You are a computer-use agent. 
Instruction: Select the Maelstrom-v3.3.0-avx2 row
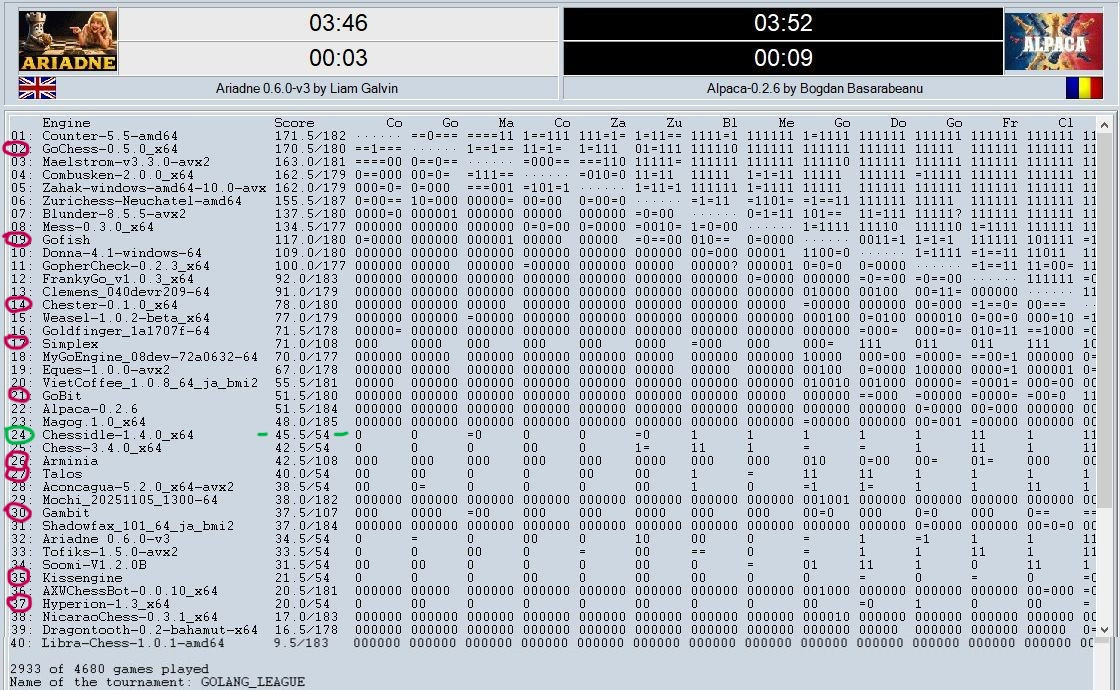tap(551, 161)
